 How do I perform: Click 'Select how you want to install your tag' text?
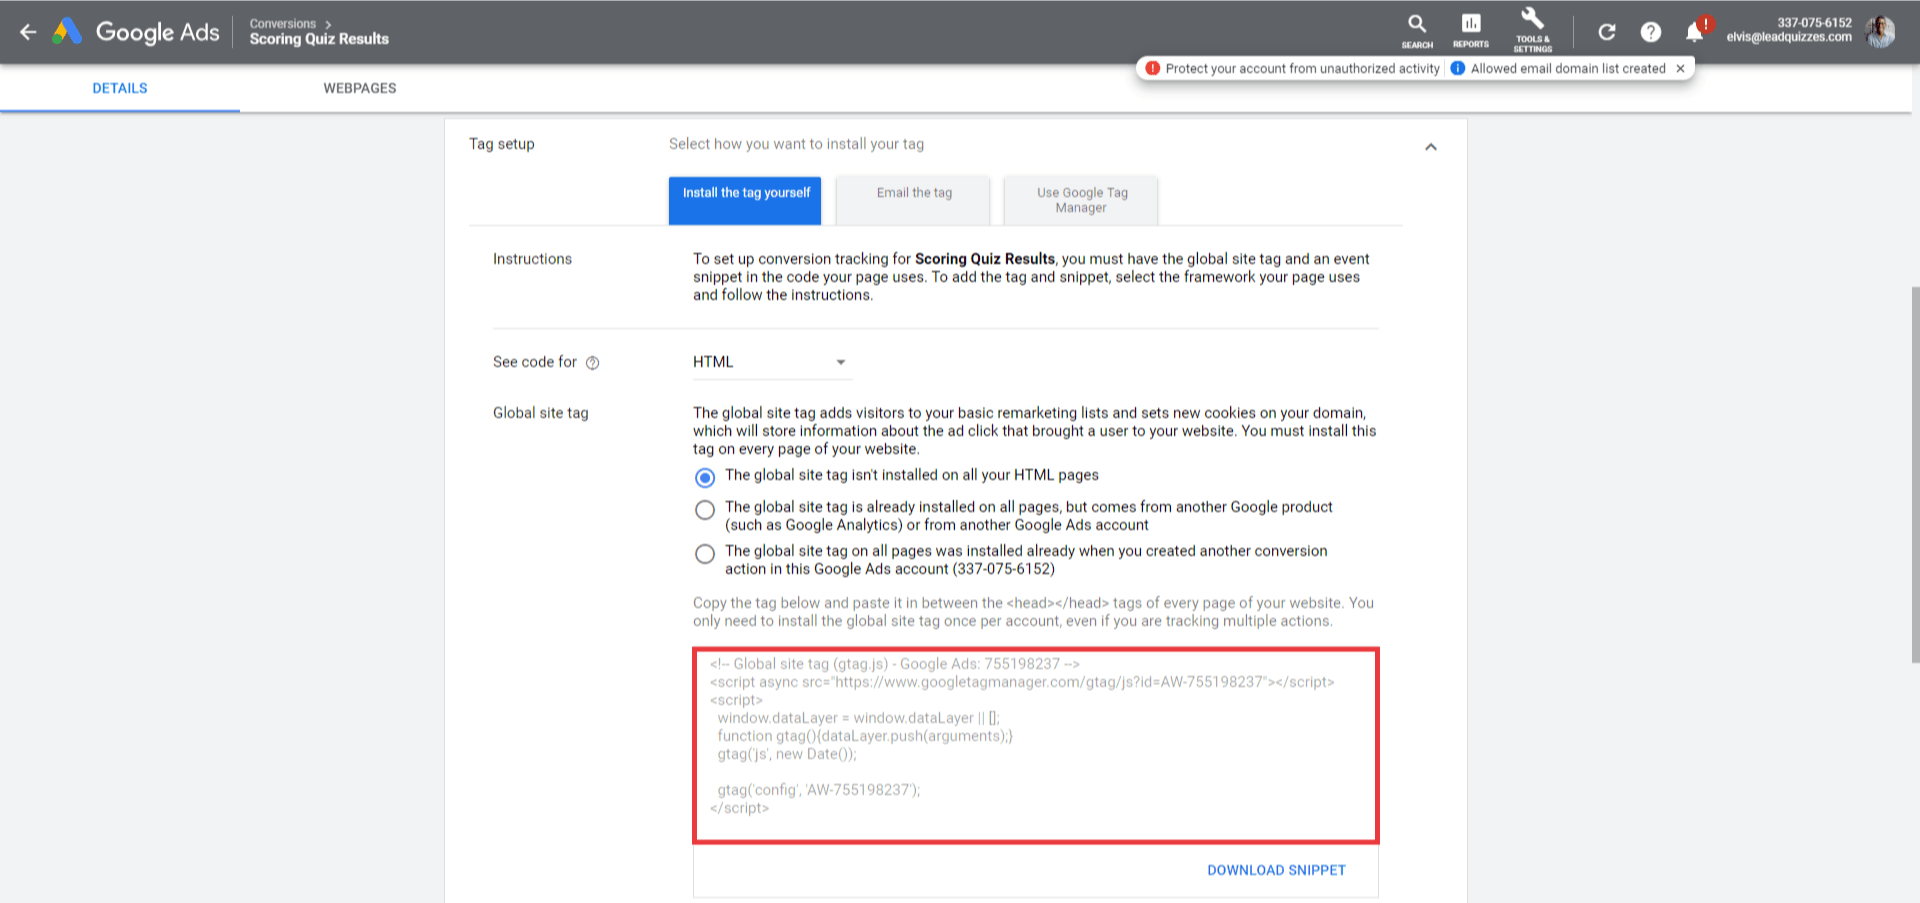pyautogui.click(x=796, y=144)
